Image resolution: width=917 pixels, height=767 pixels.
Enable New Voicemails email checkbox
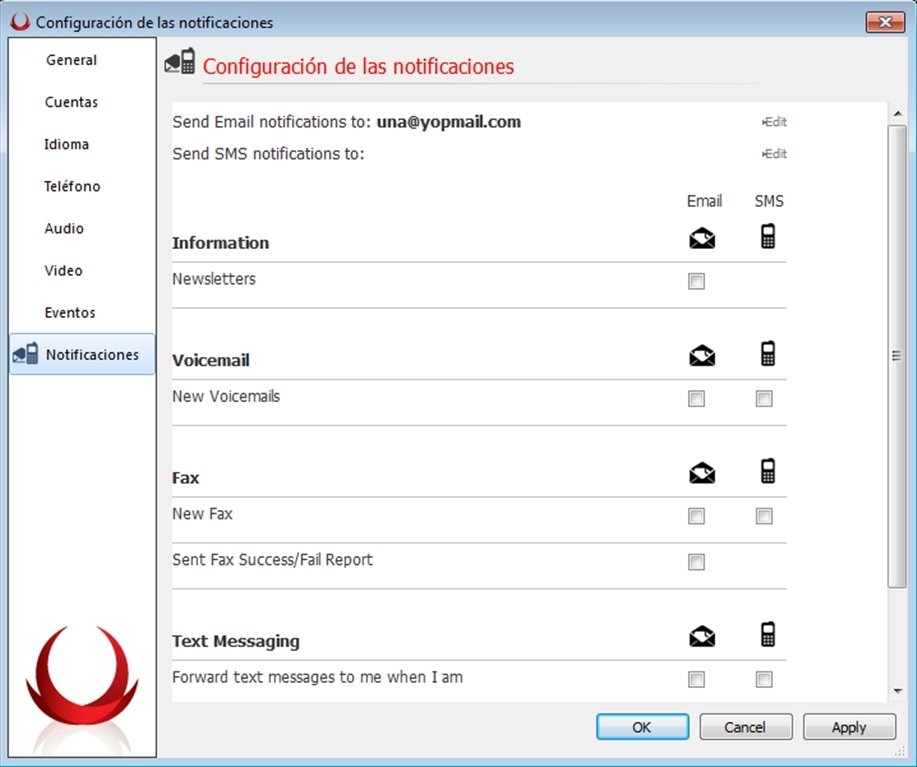click(x=696, y=399)
